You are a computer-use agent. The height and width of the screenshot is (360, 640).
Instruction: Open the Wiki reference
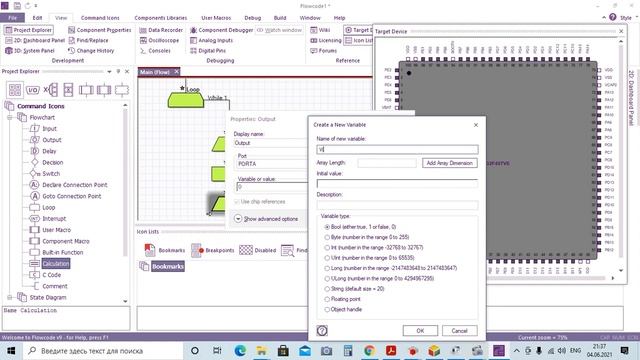pos(320,30)
